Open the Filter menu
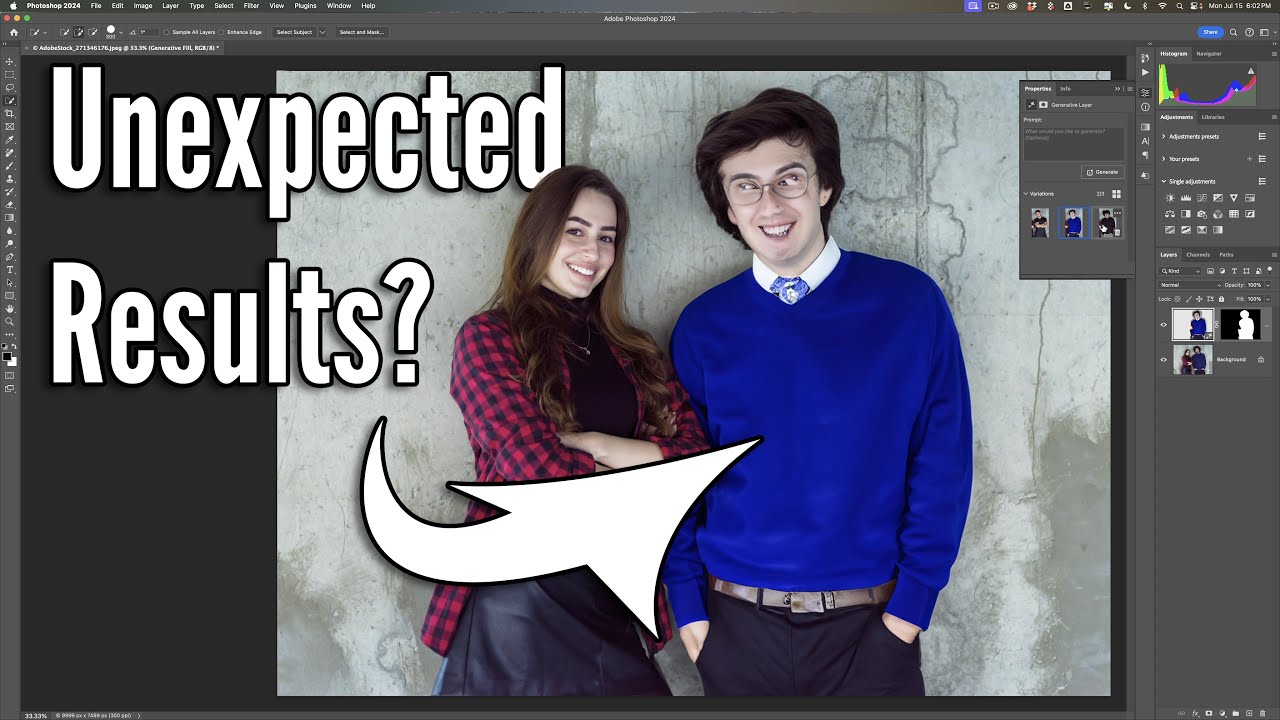Image resolution: width=1280 pixels, height=720 pixels. point(252,6)
